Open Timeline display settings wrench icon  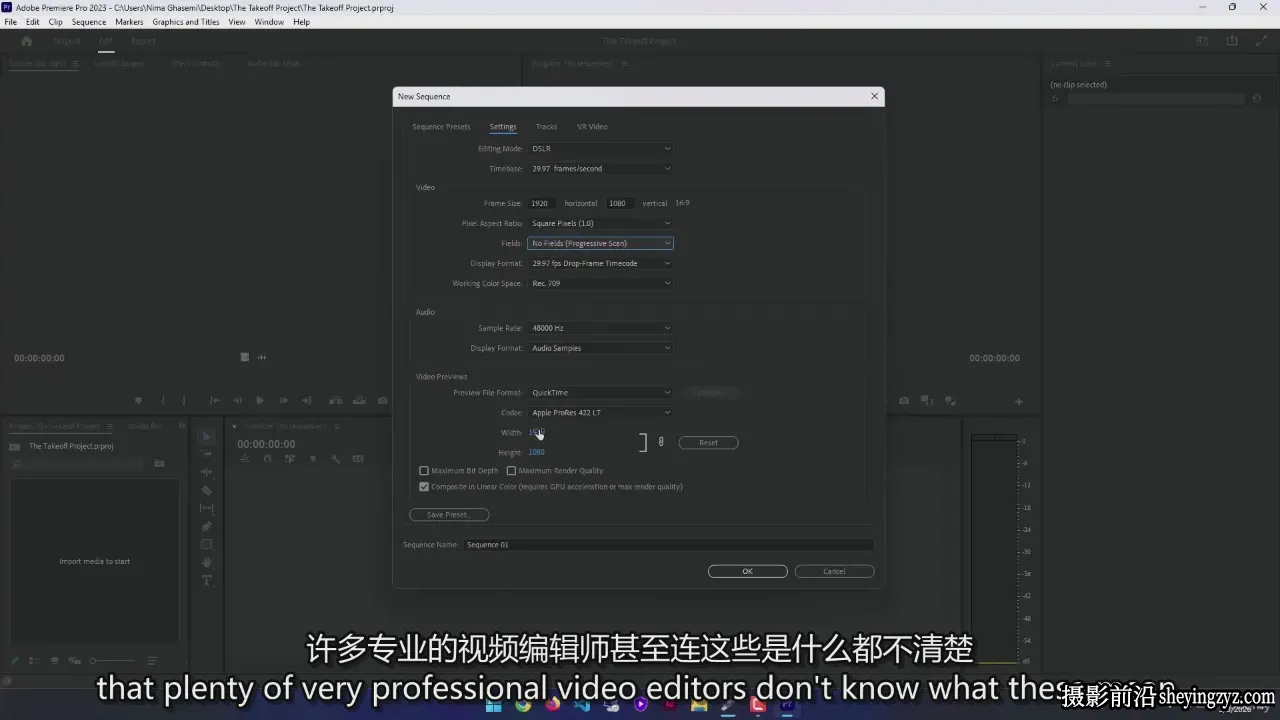(335, 459)
